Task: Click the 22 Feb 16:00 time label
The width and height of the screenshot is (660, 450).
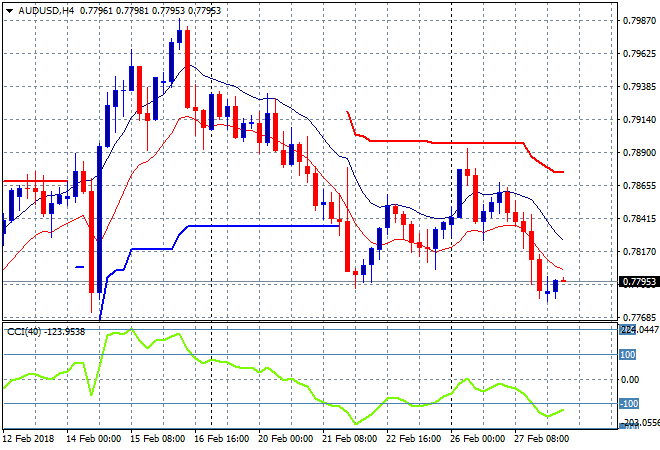Action: tap(413, 439)
